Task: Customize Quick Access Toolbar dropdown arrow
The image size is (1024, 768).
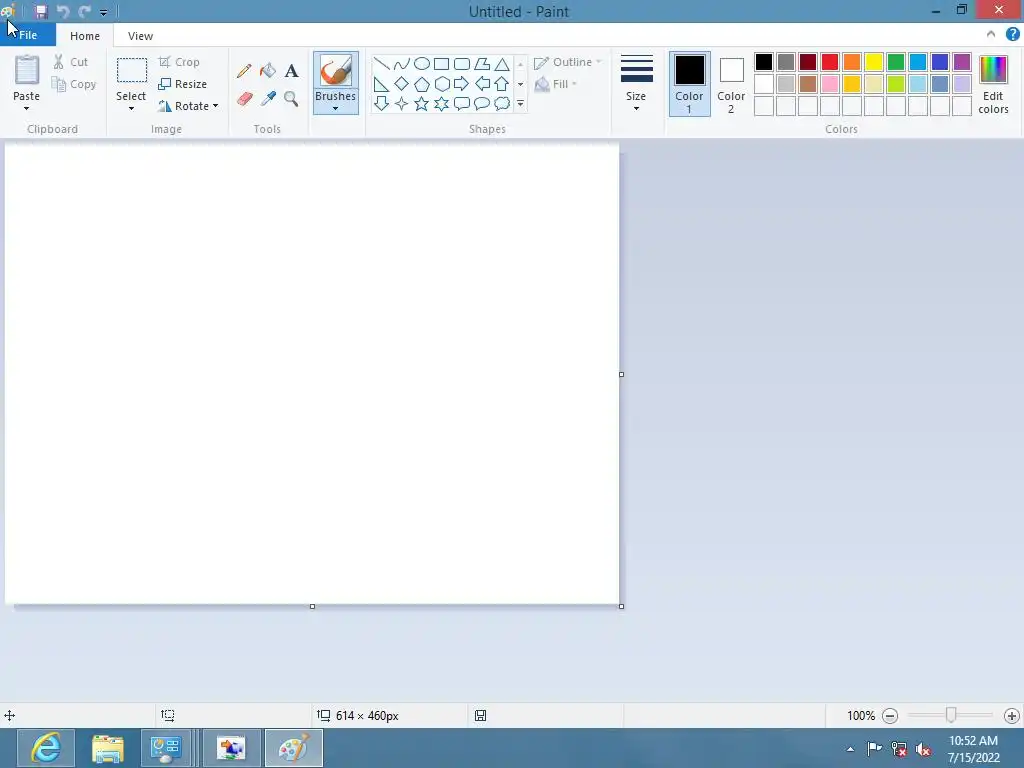Action: (103, 12)
